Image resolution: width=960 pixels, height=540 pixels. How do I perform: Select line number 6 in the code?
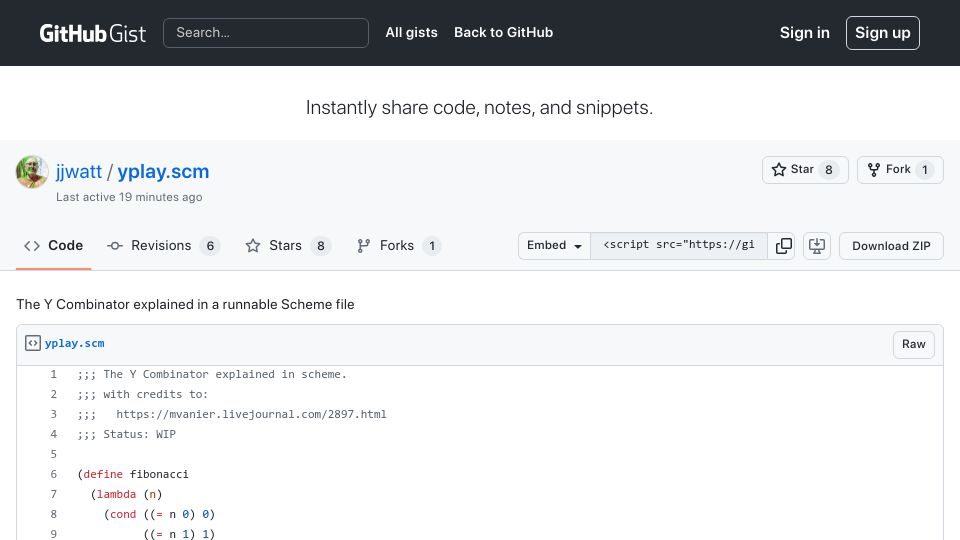53,474
